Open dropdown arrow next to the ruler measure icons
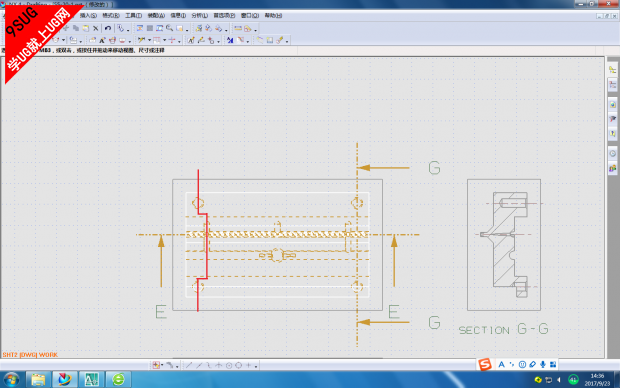 [255, 30]
